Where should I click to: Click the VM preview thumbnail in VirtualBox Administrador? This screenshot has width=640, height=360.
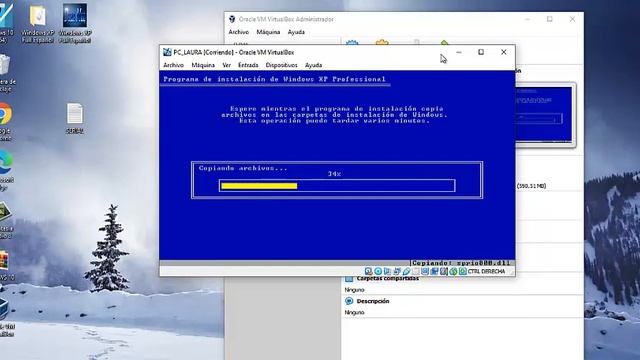pyautogui.click(x=544, y=114)
